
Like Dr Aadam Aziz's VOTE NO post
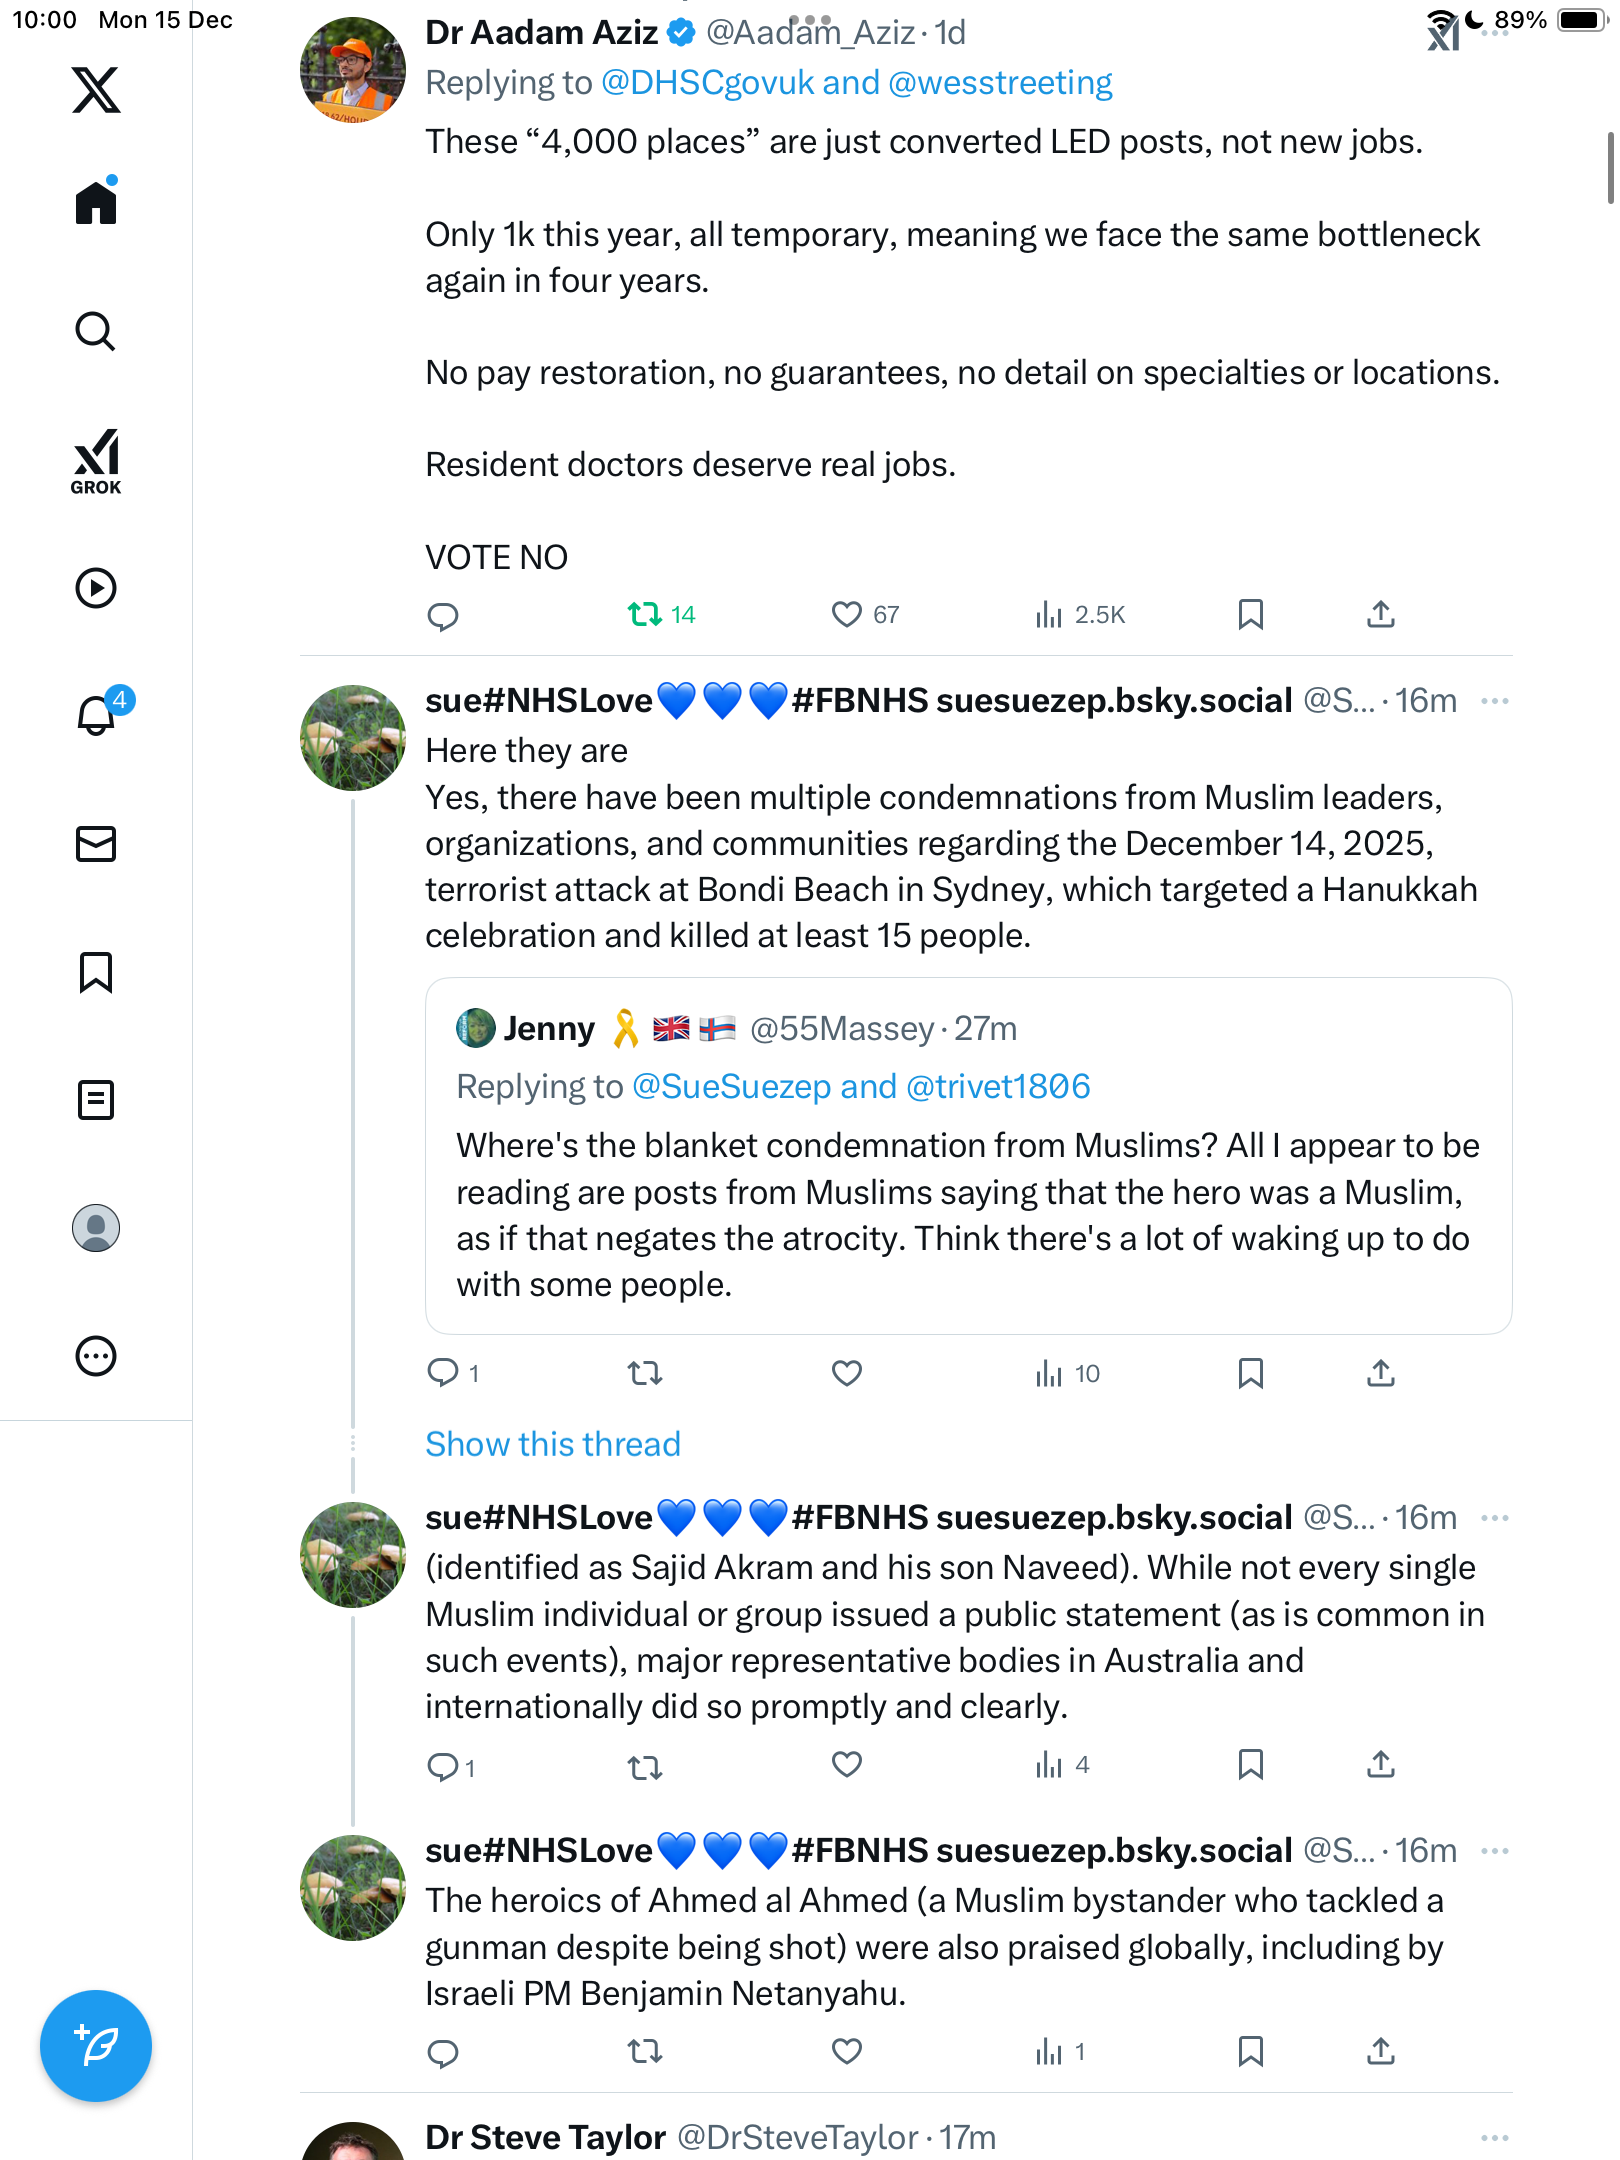(846, 614)
